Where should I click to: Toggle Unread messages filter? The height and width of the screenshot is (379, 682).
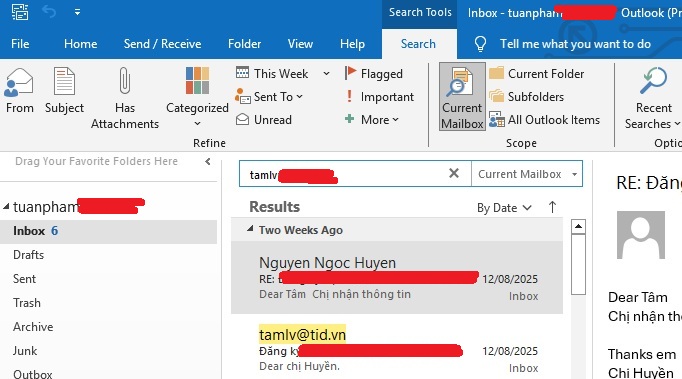point(264,120)
